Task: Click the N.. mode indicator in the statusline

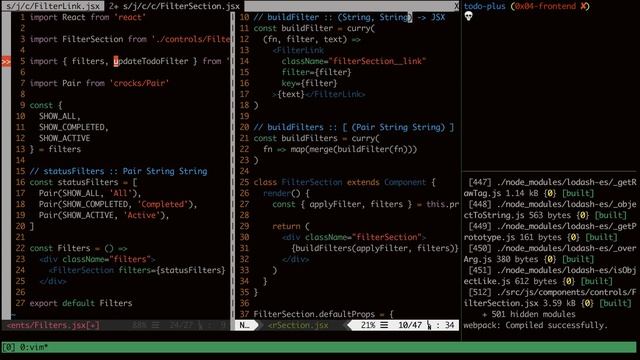Action: click(245, 325)
